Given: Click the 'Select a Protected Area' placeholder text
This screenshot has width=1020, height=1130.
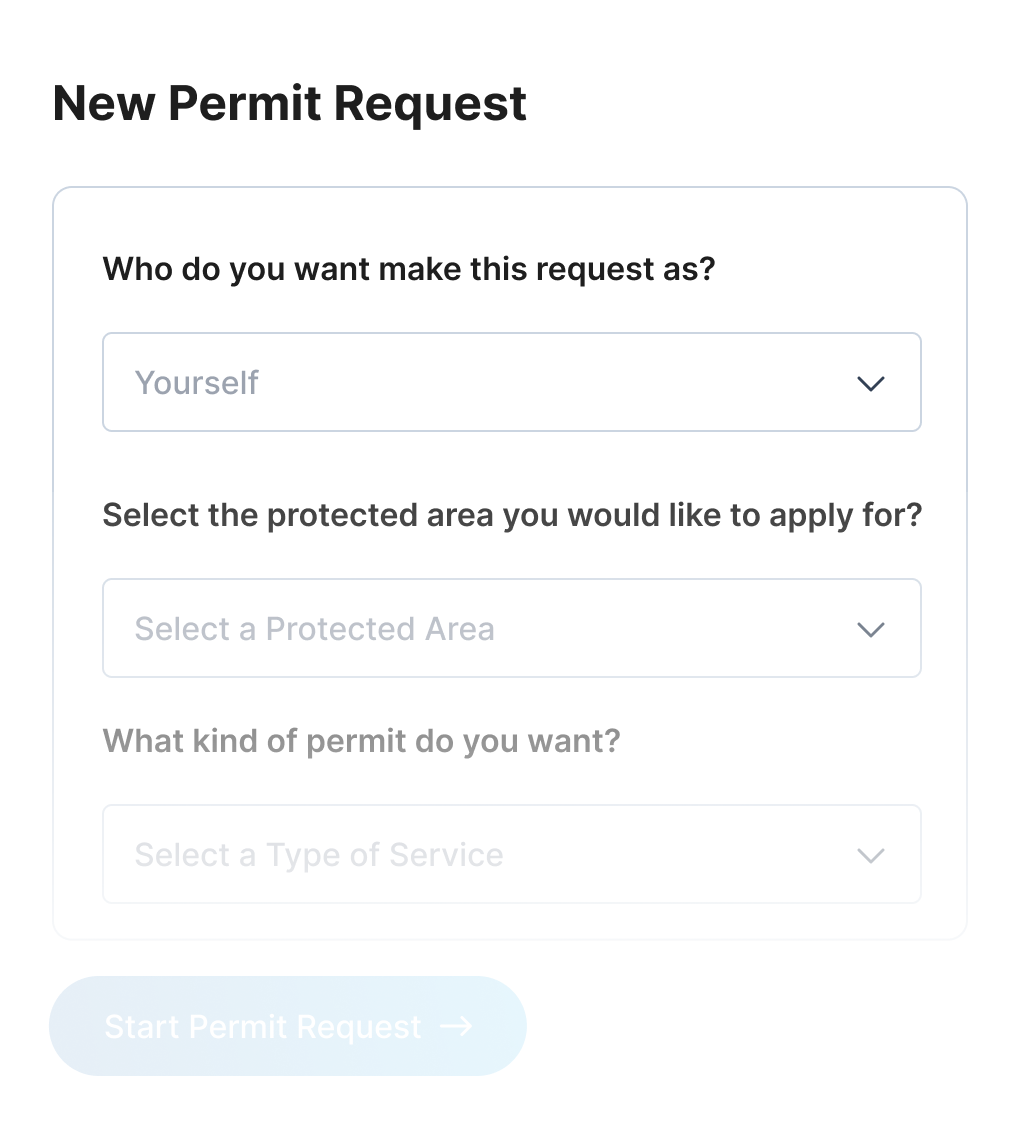Looking at the screenshot, I should pyautogui.click(x=314, y=629).
